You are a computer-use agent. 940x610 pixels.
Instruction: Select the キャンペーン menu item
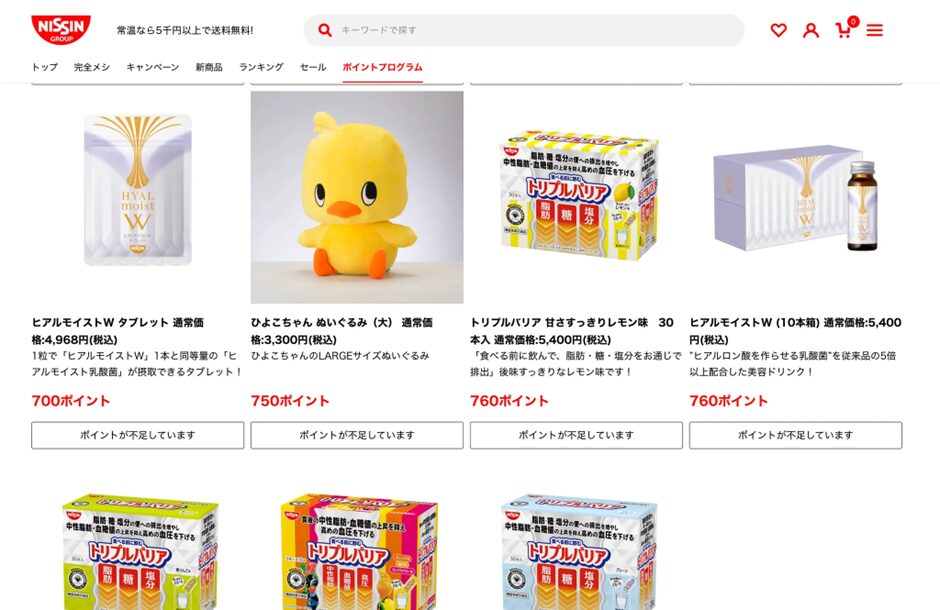[x=152, y=67]
